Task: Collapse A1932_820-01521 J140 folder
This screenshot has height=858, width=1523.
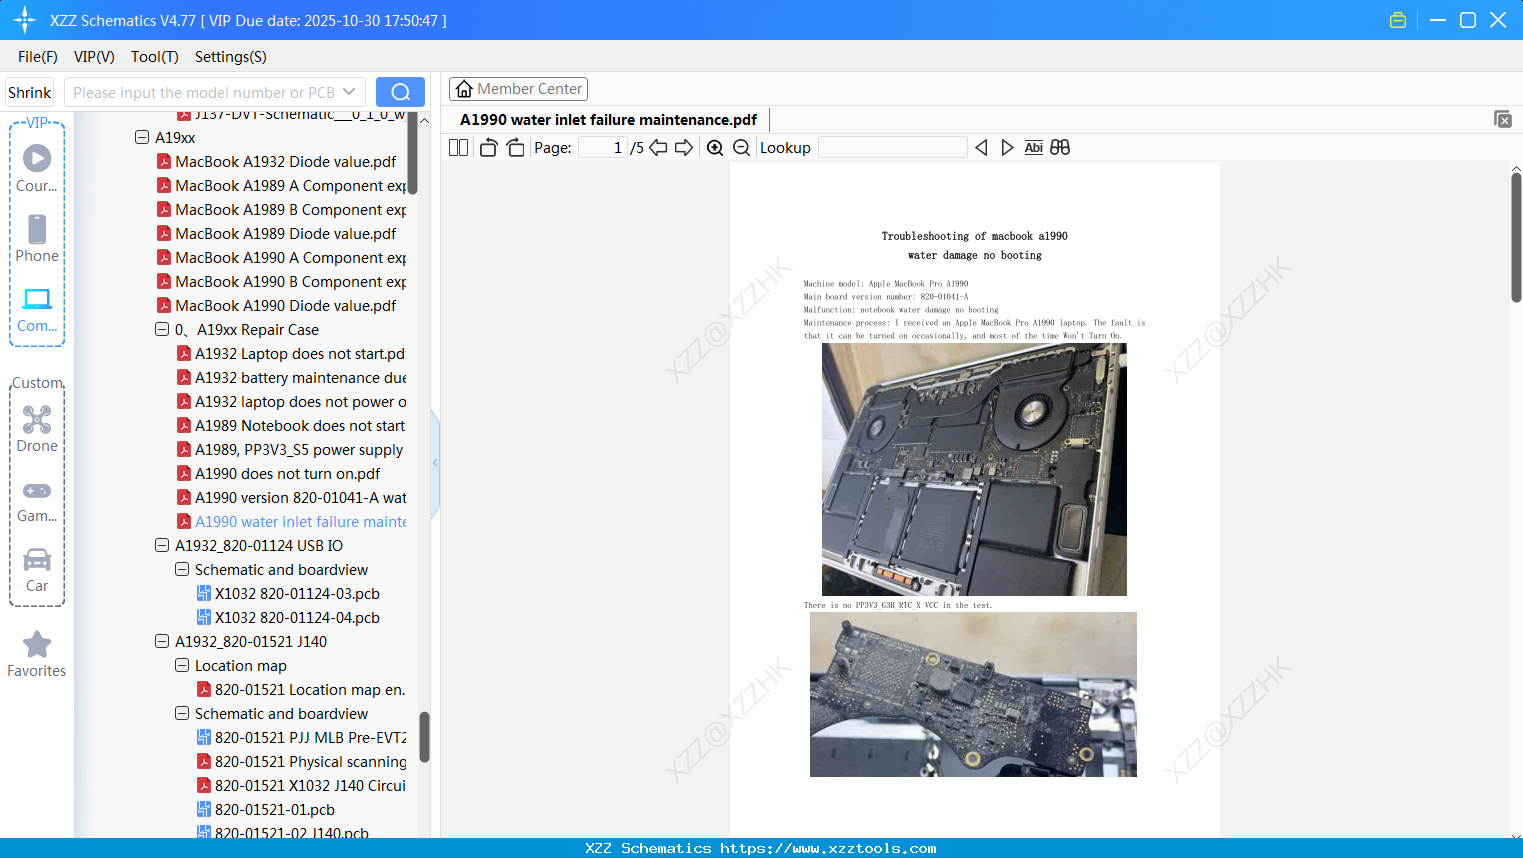Action: click(x=162, y=641)
